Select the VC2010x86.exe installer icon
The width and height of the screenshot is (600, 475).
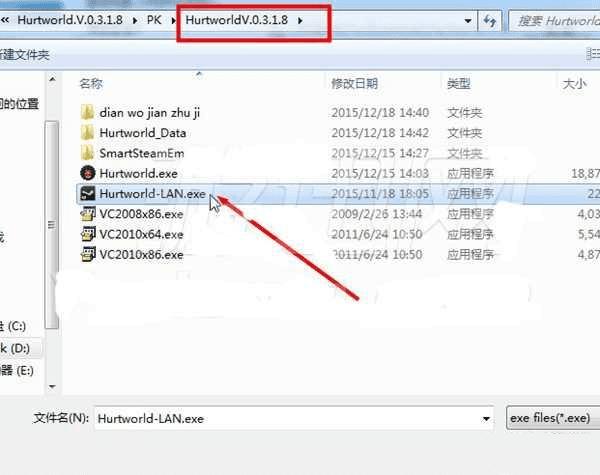click(88, 255)
